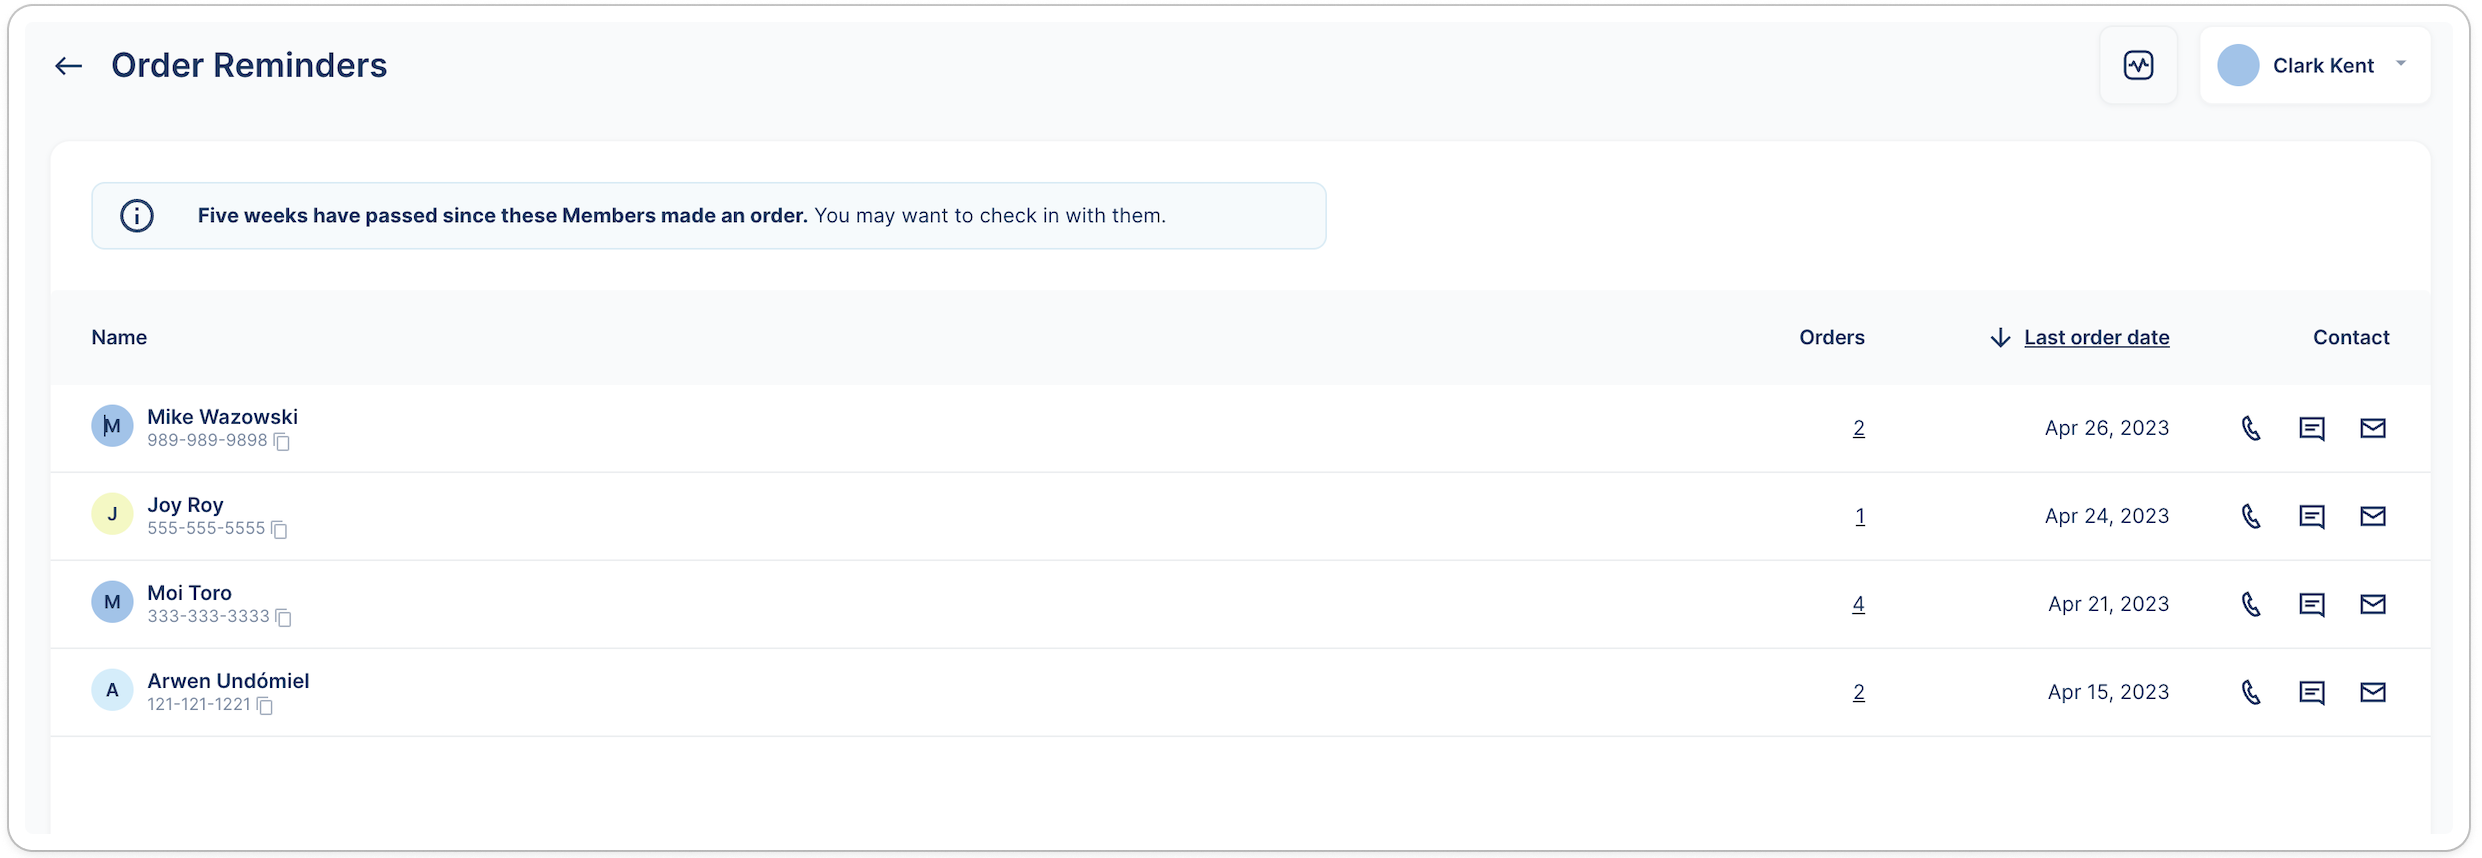This screenshot has width=2482, height=858.
Task: Email Moi Toro using envelope icon
Action: 2372,604
